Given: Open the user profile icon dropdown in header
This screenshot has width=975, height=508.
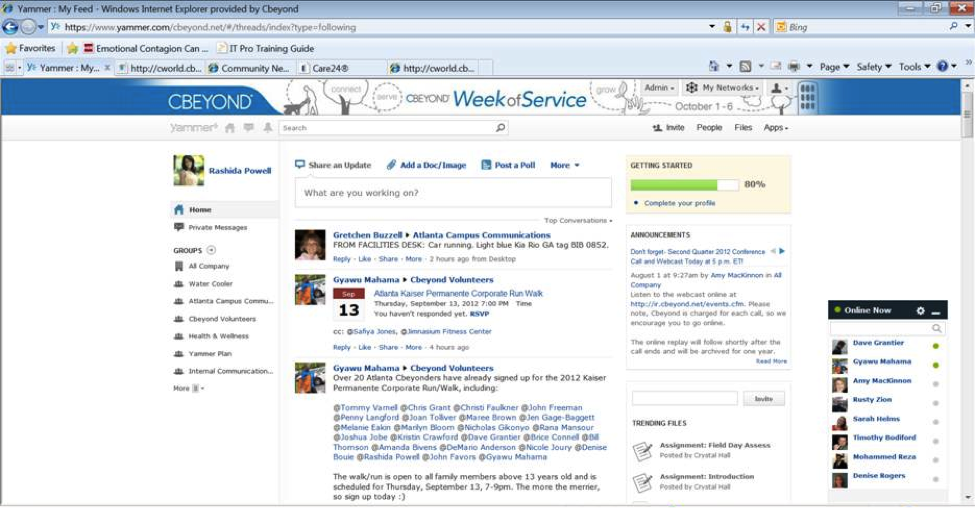Looking at the screenshot, I should pyautogui.click(x=779, y=88).
